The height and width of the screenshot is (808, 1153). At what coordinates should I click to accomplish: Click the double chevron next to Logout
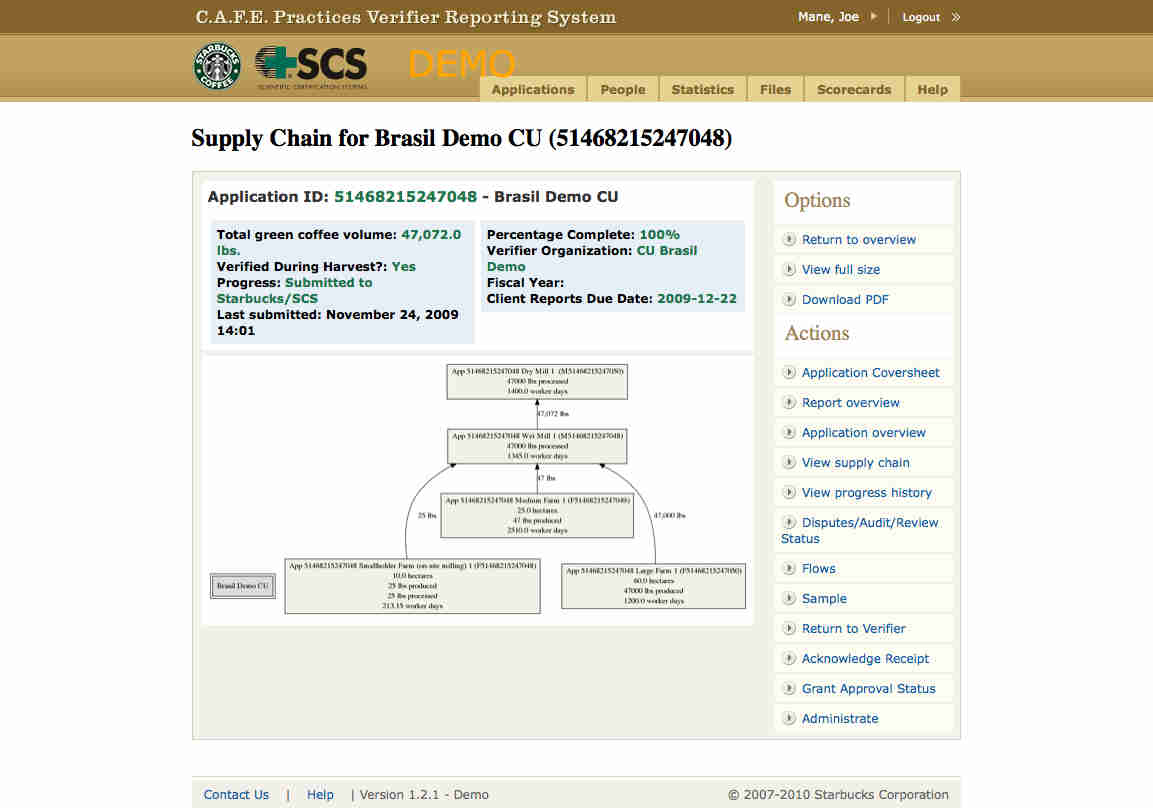pyautogui.click(x=955, y=17)
